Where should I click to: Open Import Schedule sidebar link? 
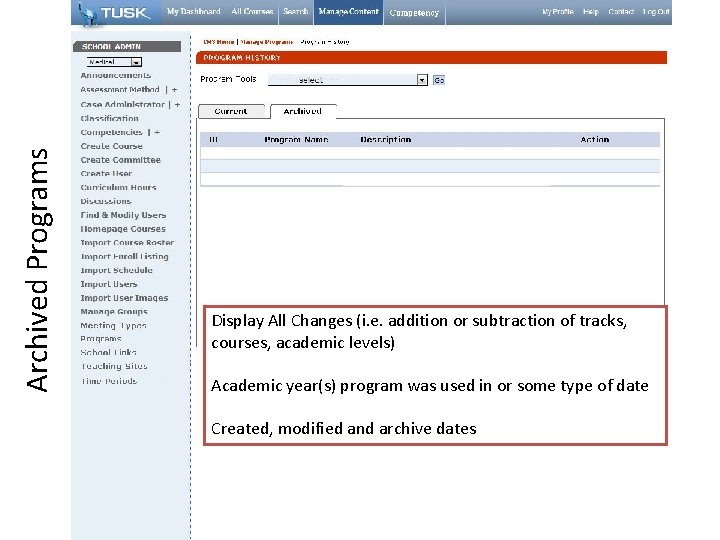click(x=117, y=270)
